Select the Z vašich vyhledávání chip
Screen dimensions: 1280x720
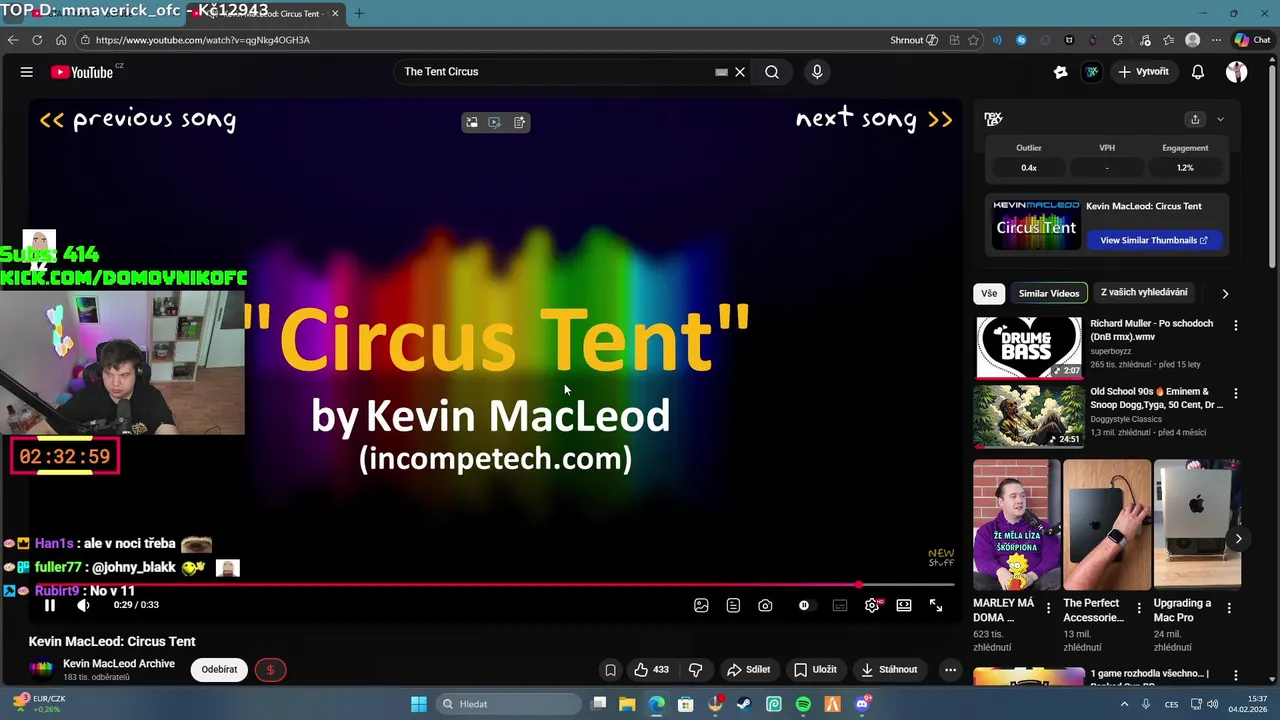1144,293
